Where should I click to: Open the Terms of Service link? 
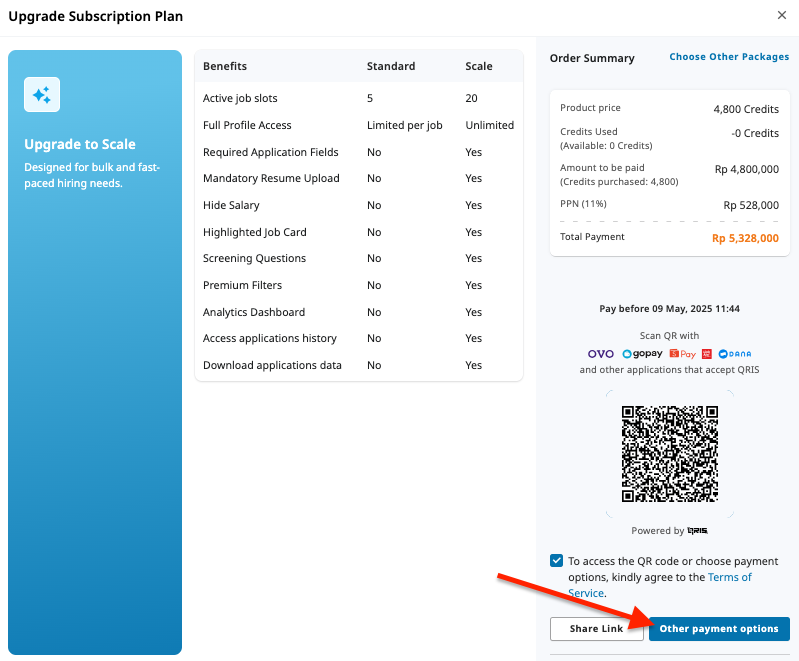pyautogui.click(x=730, y=577)
